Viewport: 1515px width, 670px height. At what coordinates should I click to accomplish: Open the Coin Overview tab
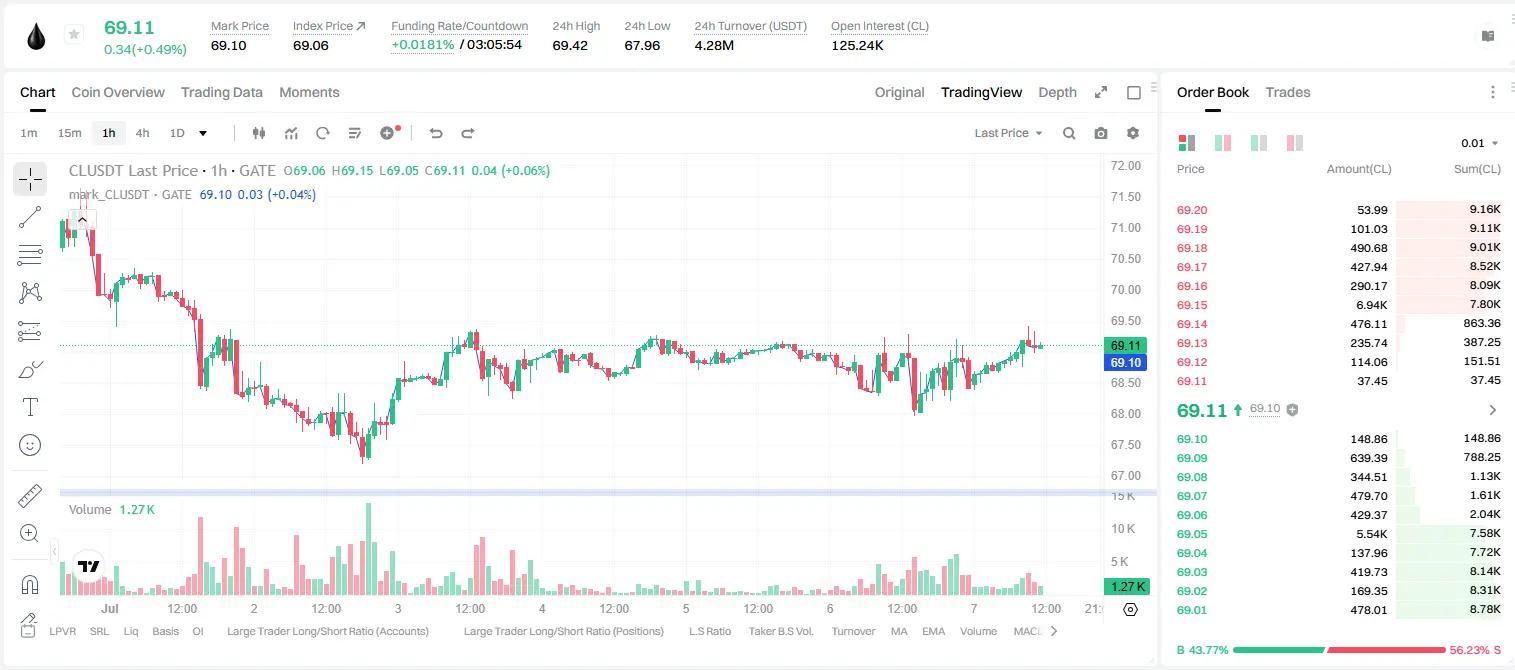pos(118,92)
